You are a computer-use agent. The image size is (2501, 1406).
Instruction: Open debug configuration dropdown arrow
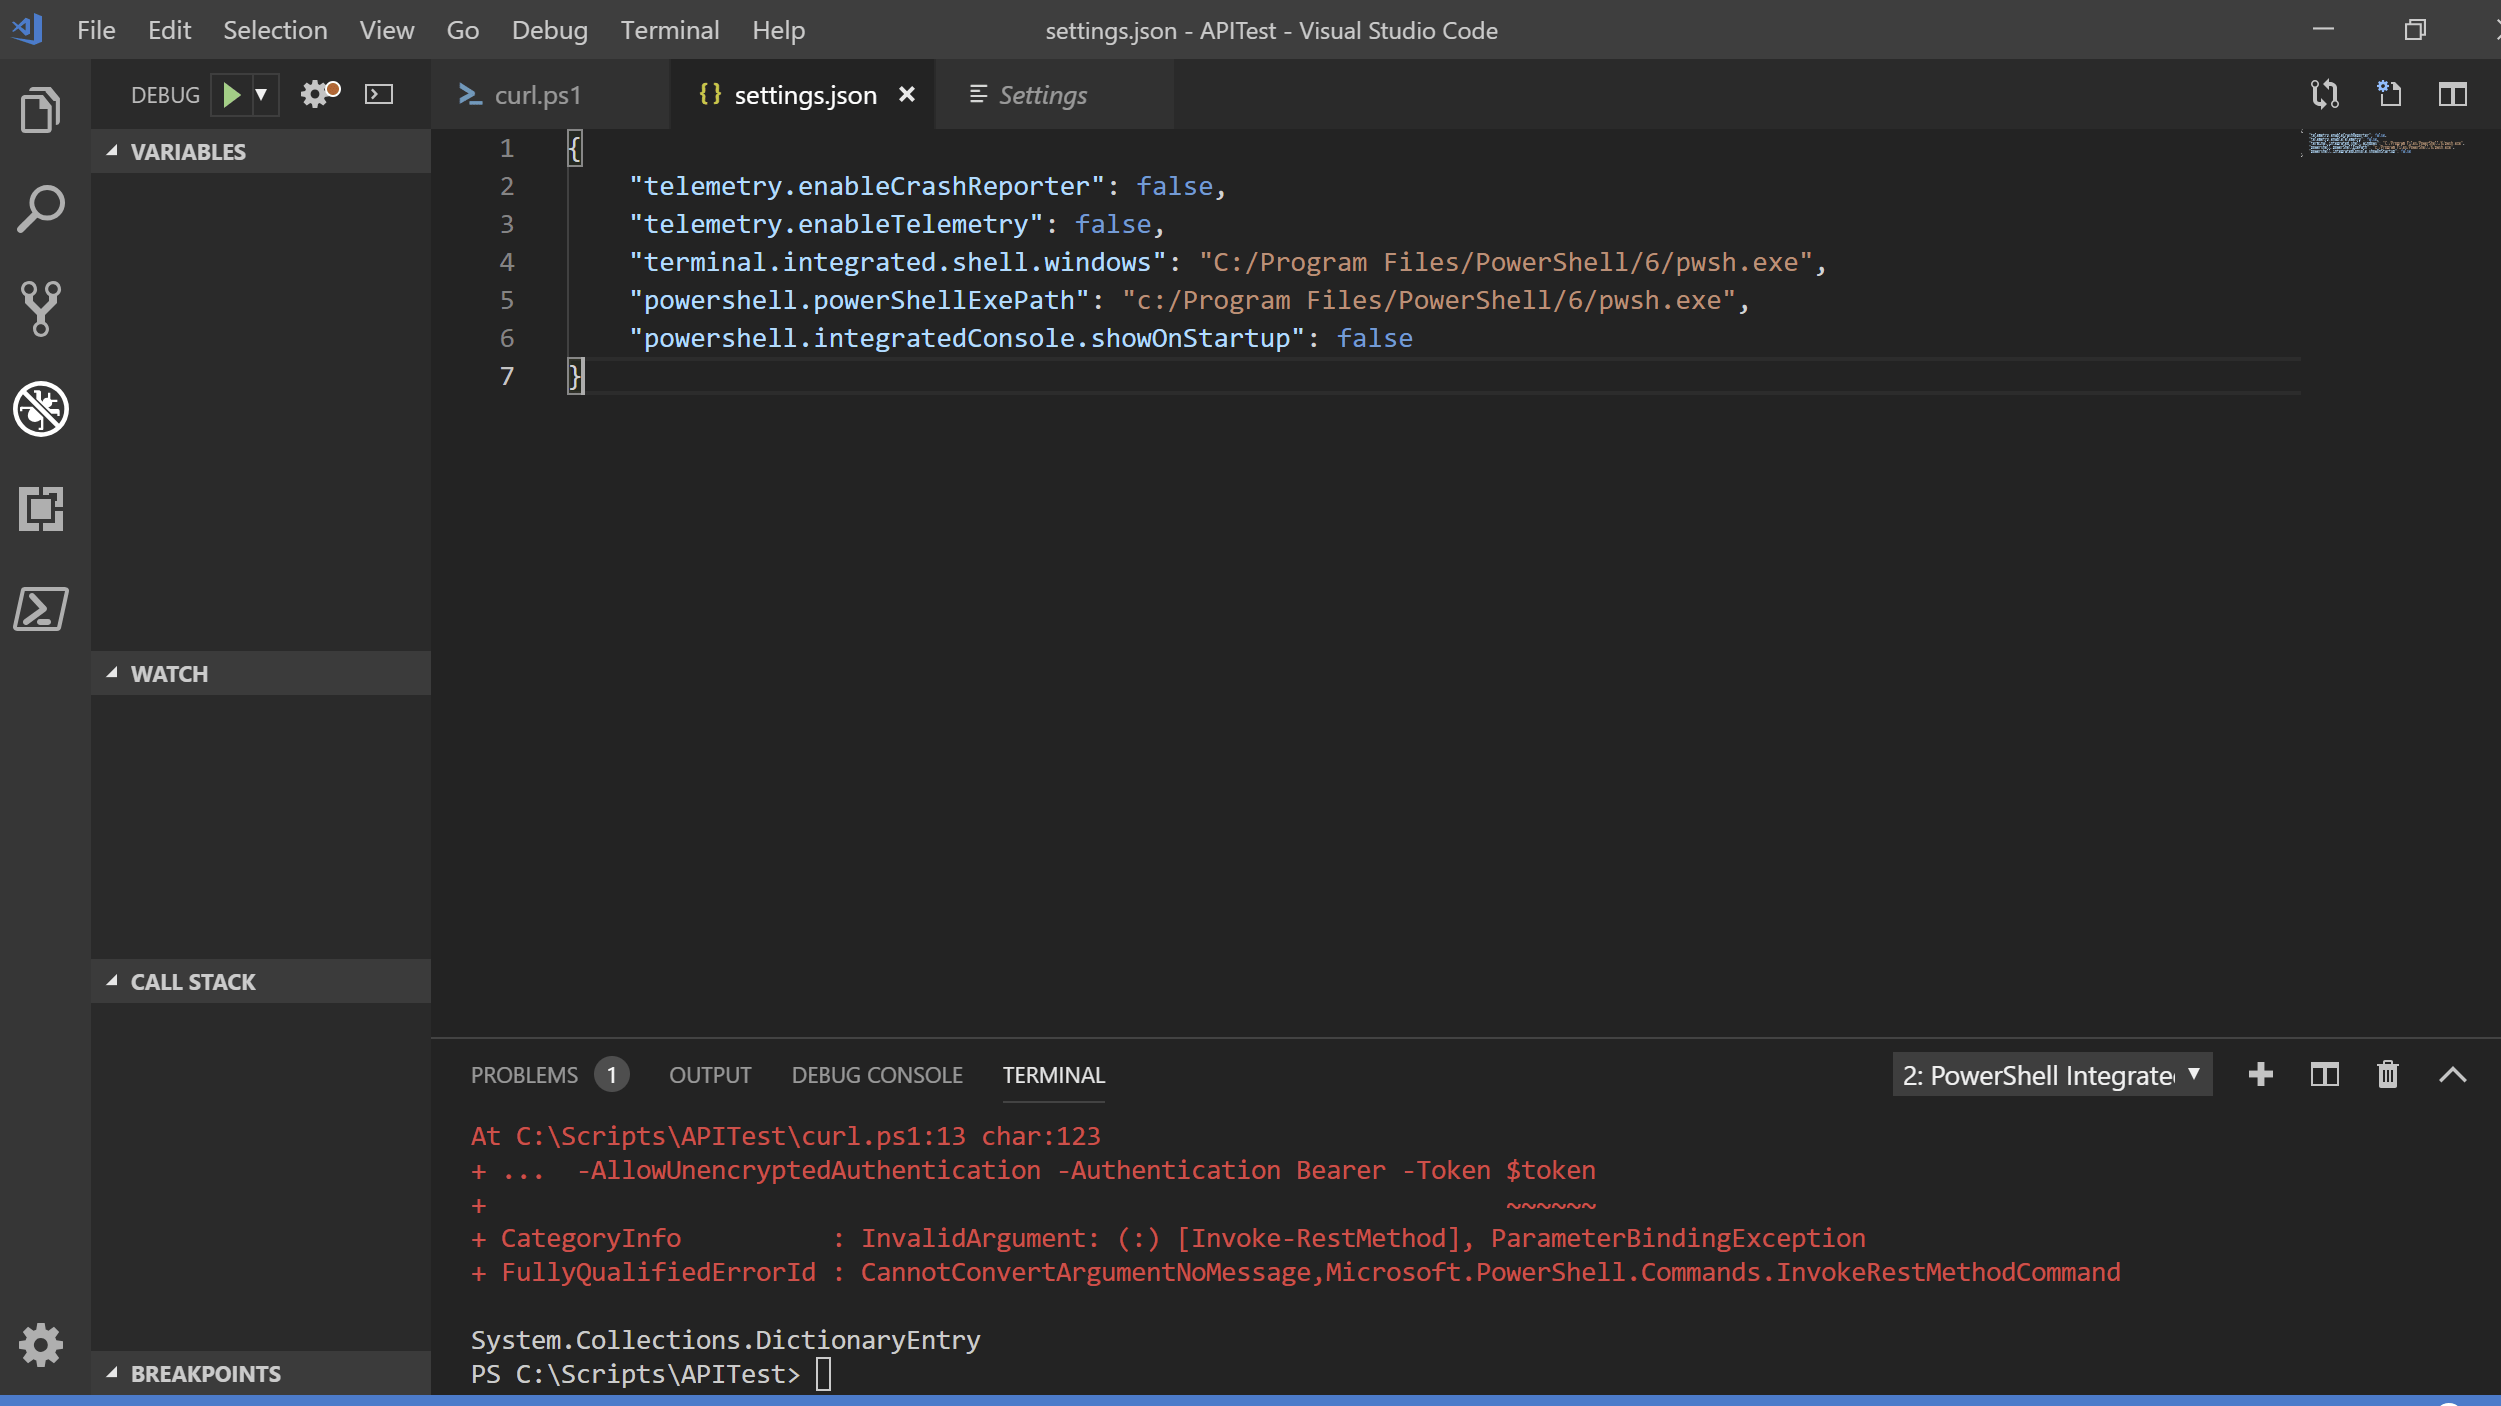pos(261,94)
